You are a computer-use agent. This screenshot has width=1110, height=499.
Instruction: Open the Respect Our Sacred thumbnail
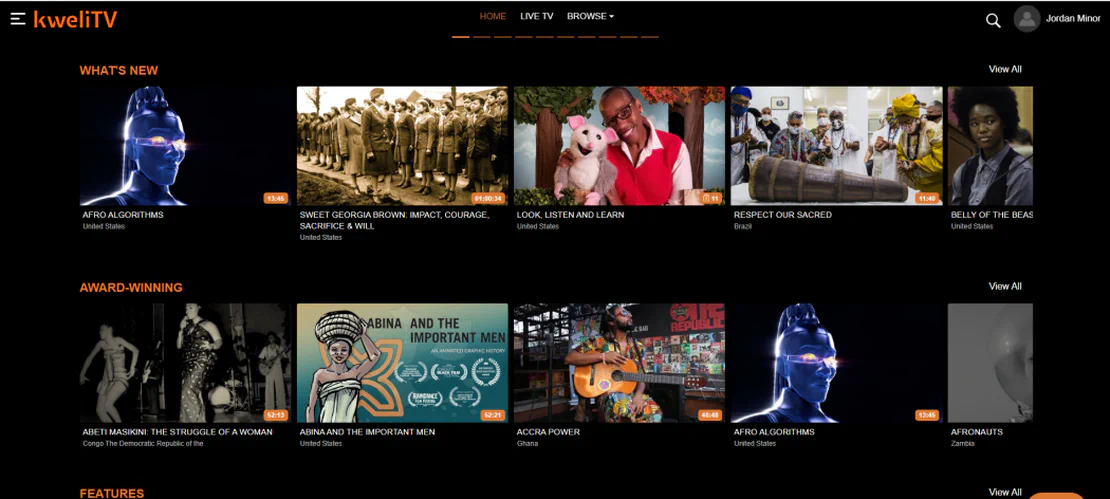(836, 145)
